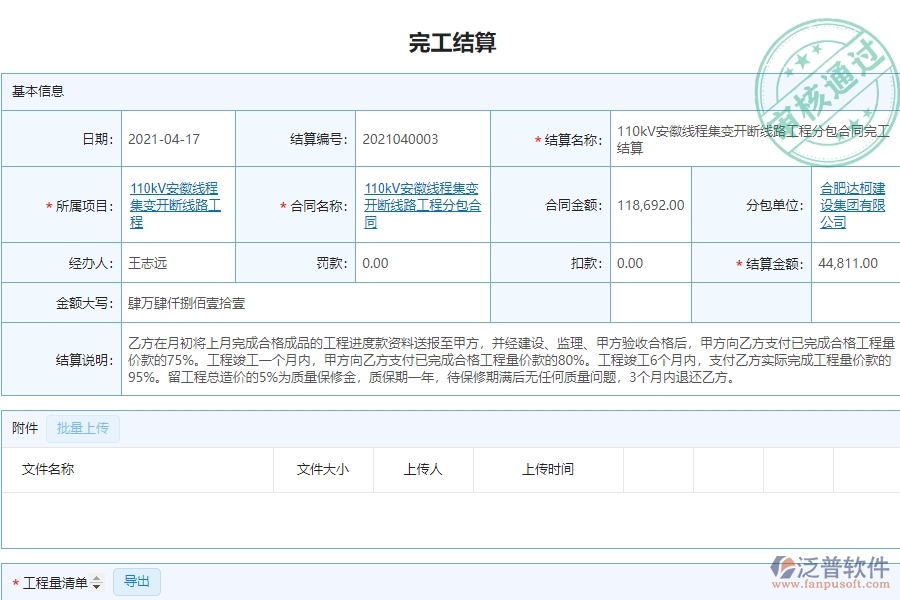
Task: Toggle the 工程量清单 sort arrows
Action: point(97,583)
